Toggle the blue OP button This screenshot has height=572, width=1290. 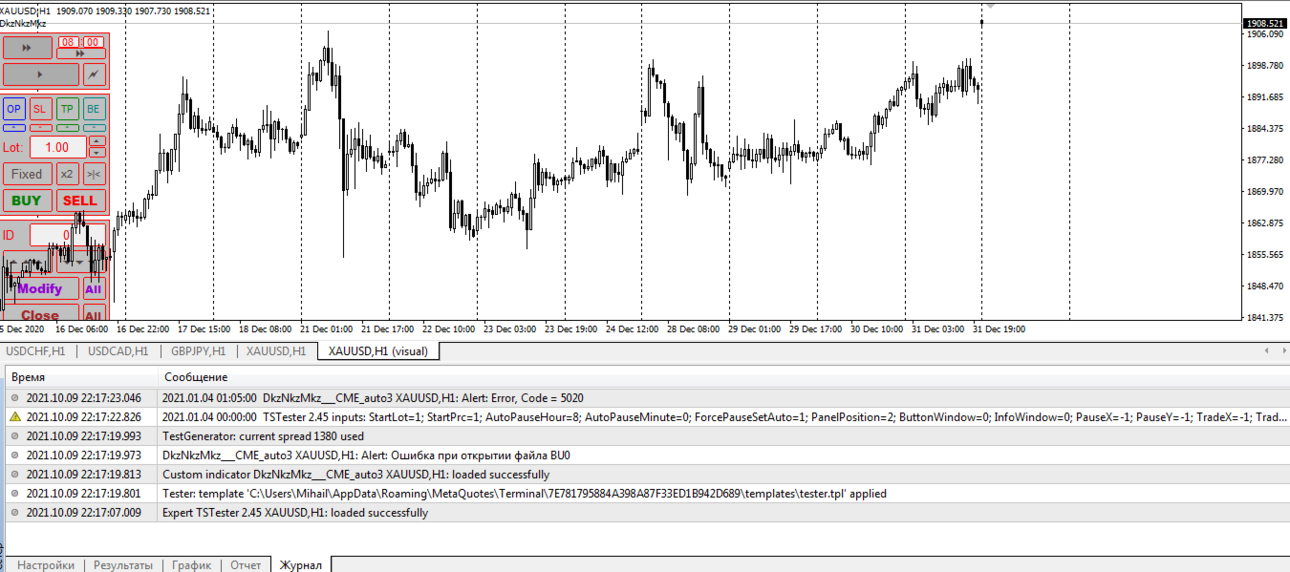14,109
